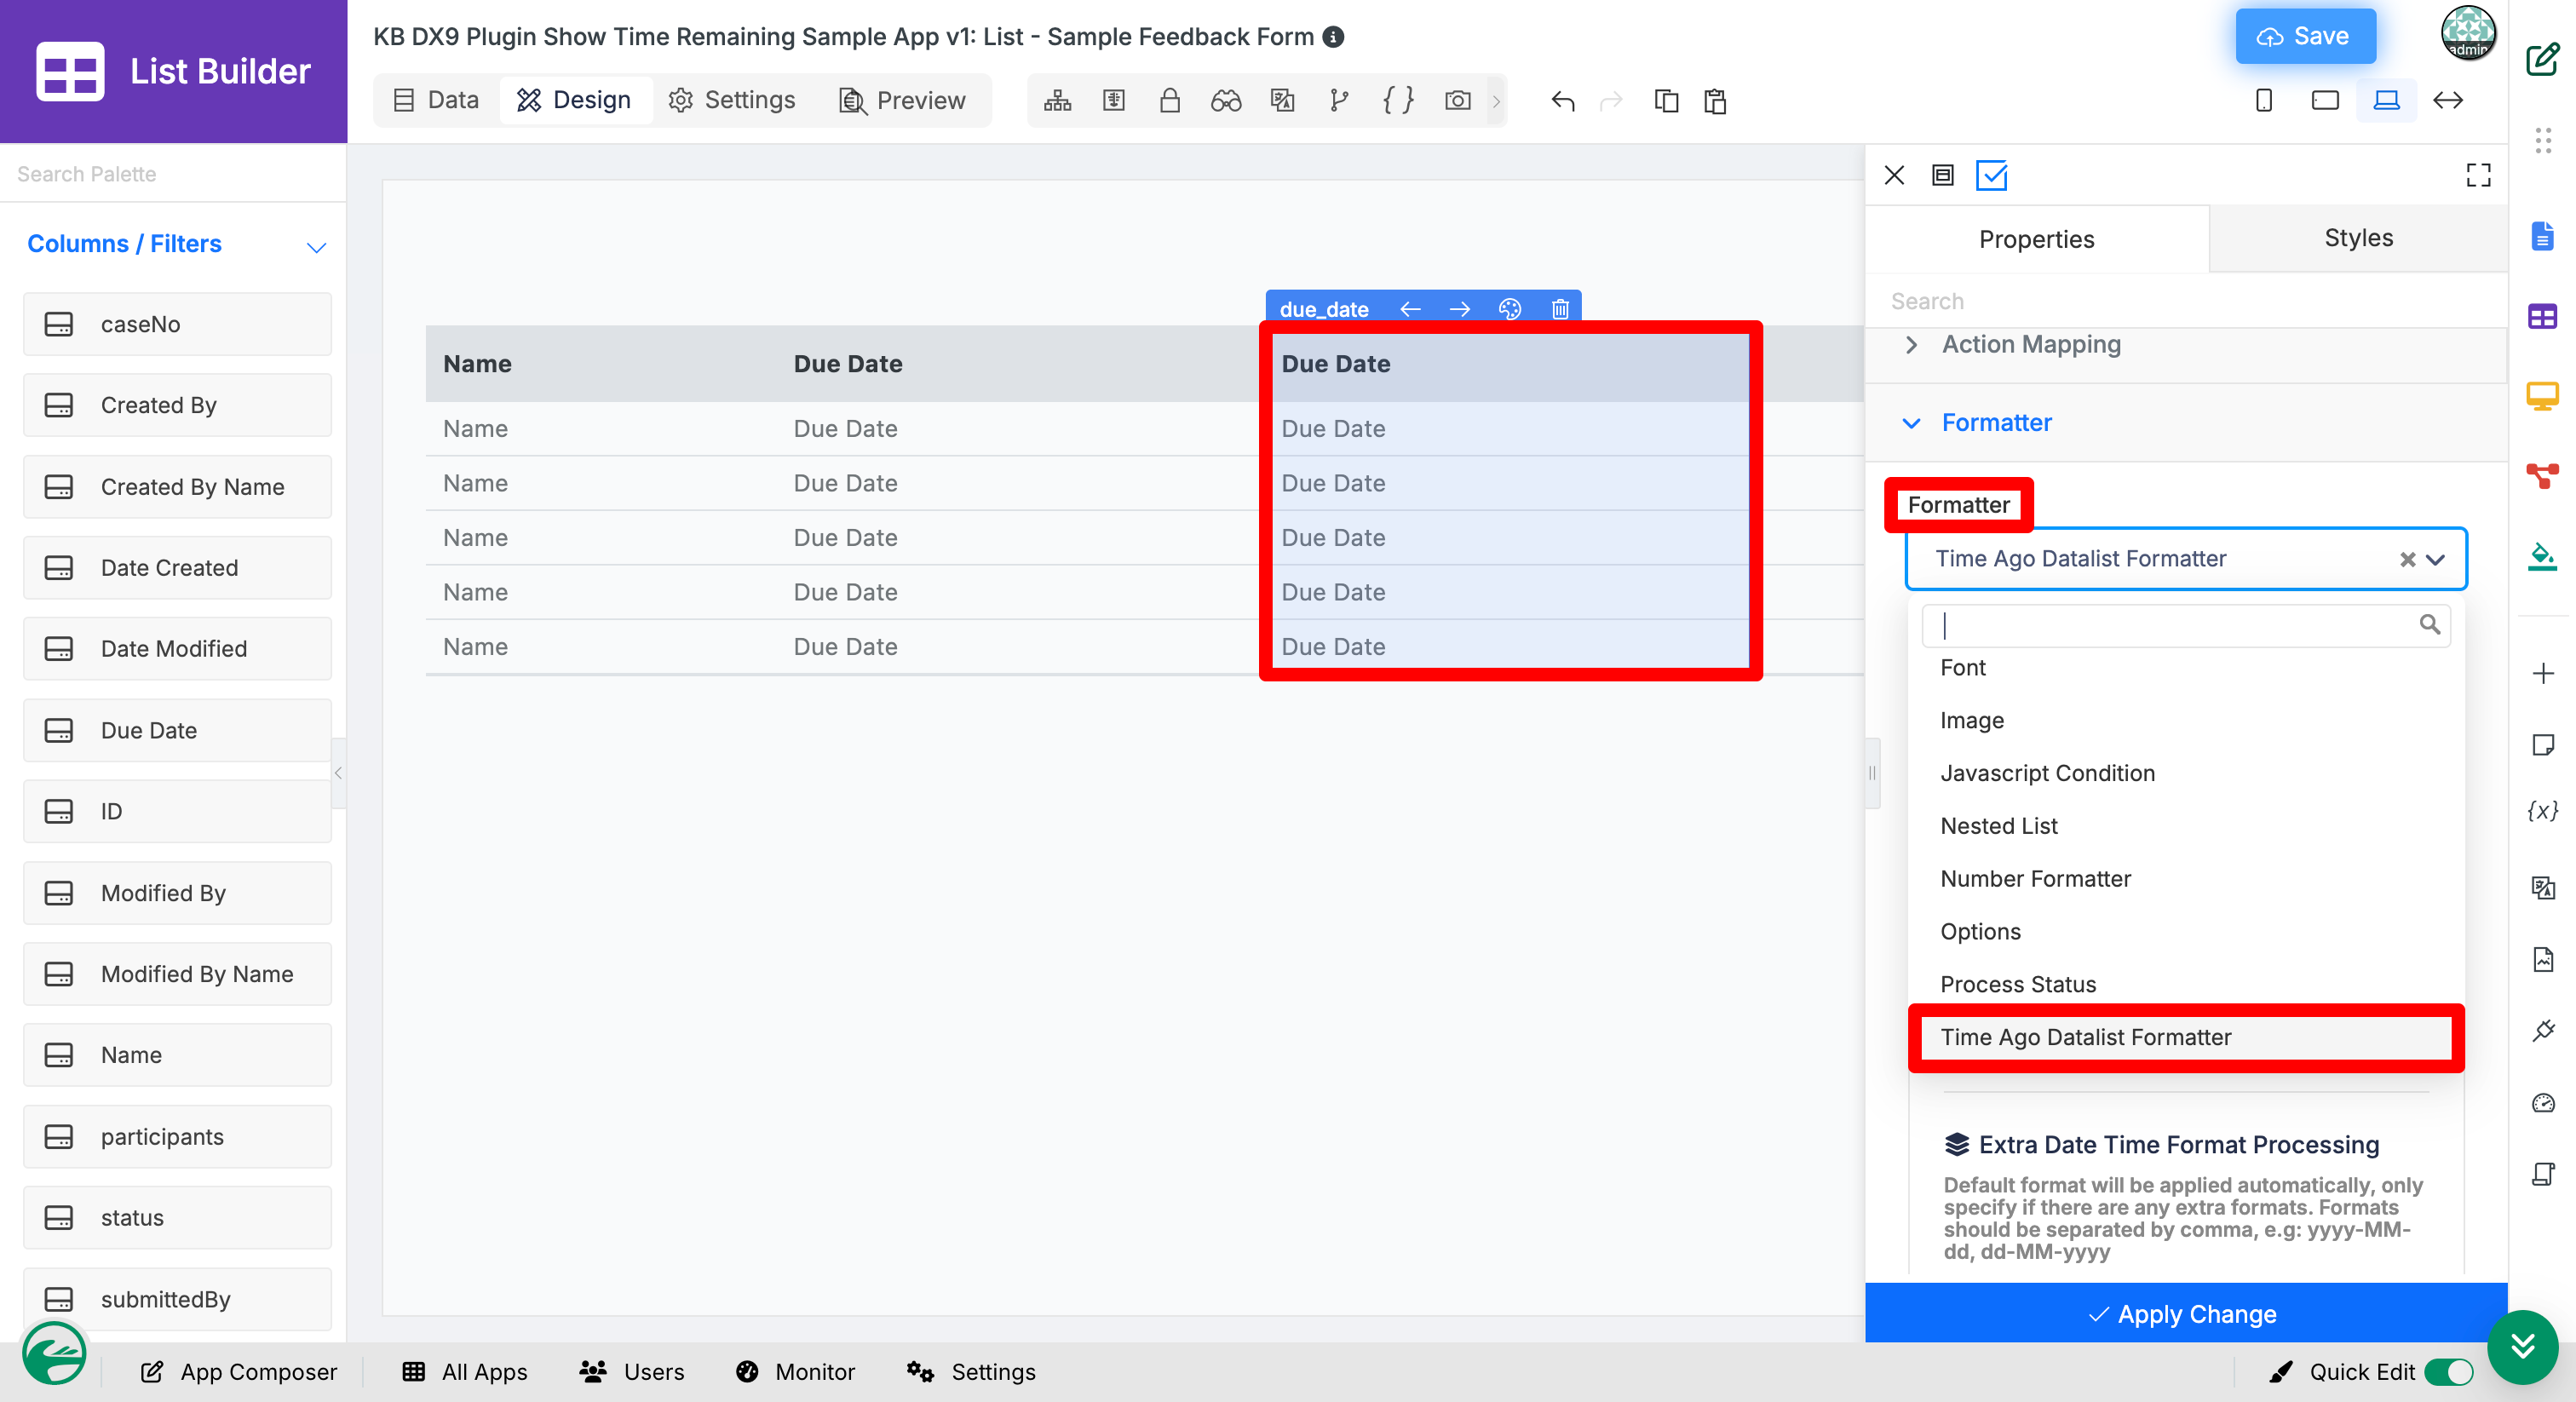This screenshot has height=1402, width=2576.
Task: Select Date Modified palette item
Action: [177, 649]
